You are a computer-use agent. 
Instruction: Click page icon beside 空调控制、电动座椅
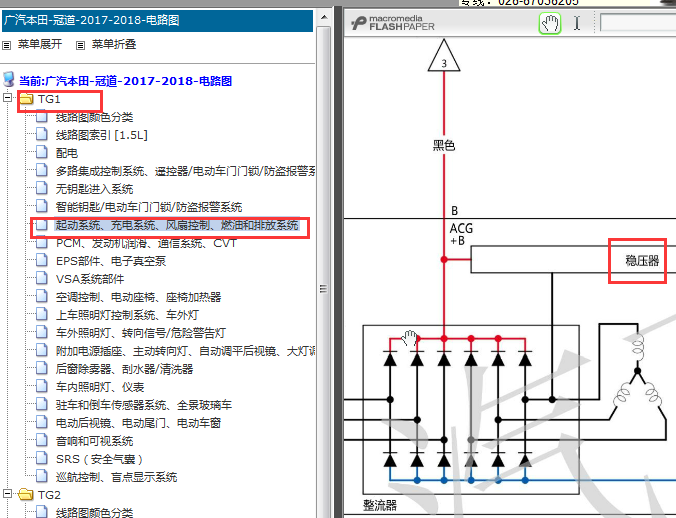point(42,296)
